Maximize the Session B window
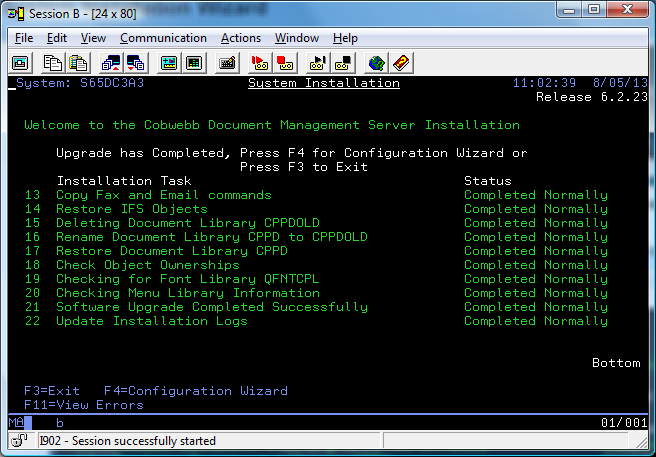The image size is (656, 457). point(594,10)
